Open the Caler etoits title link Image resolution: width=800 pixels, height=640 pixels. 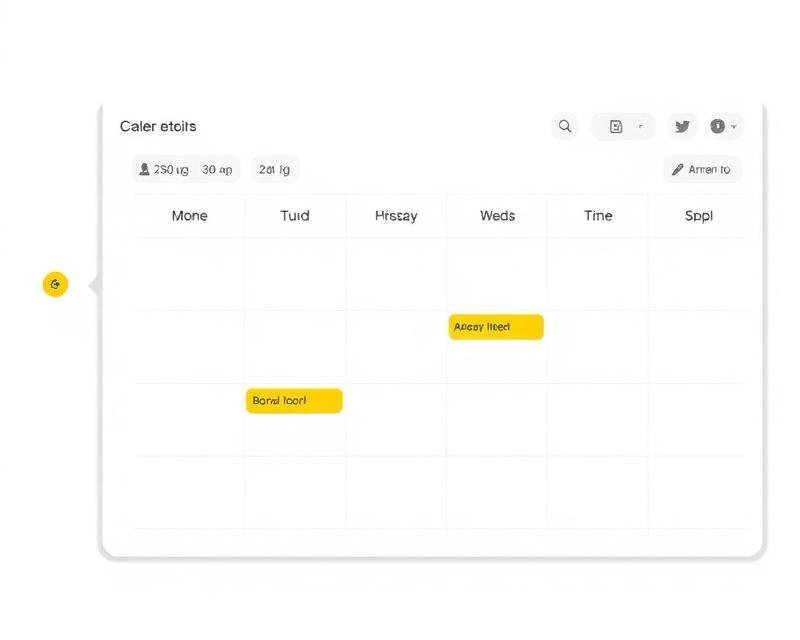[158, 126]
